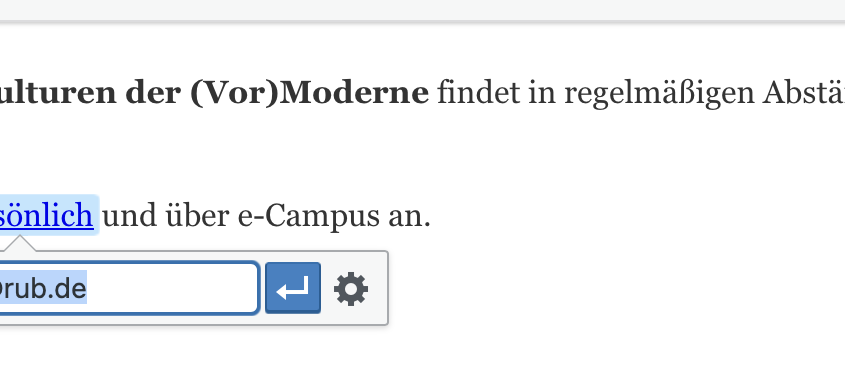
Task: Select the highlighted "sönlich" hyperlink
Action: tap(46, 215)
